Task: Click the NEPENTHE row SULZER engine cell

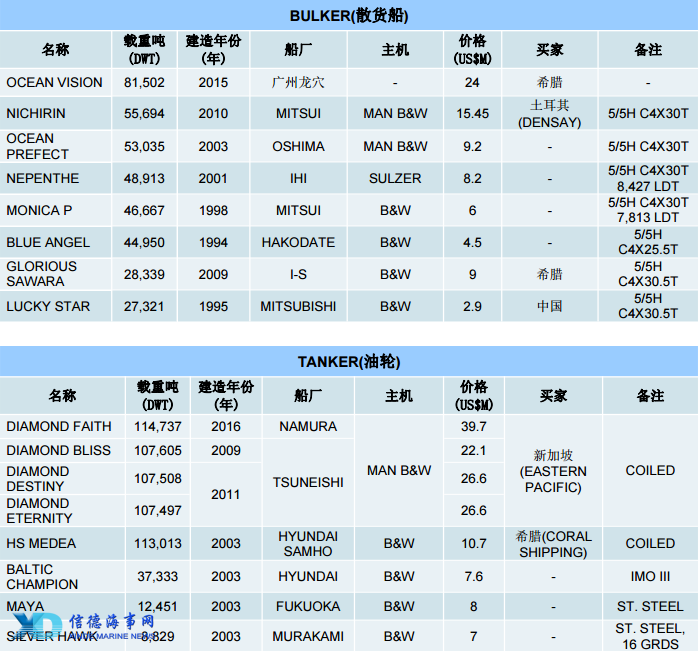Action: point(395,178)
